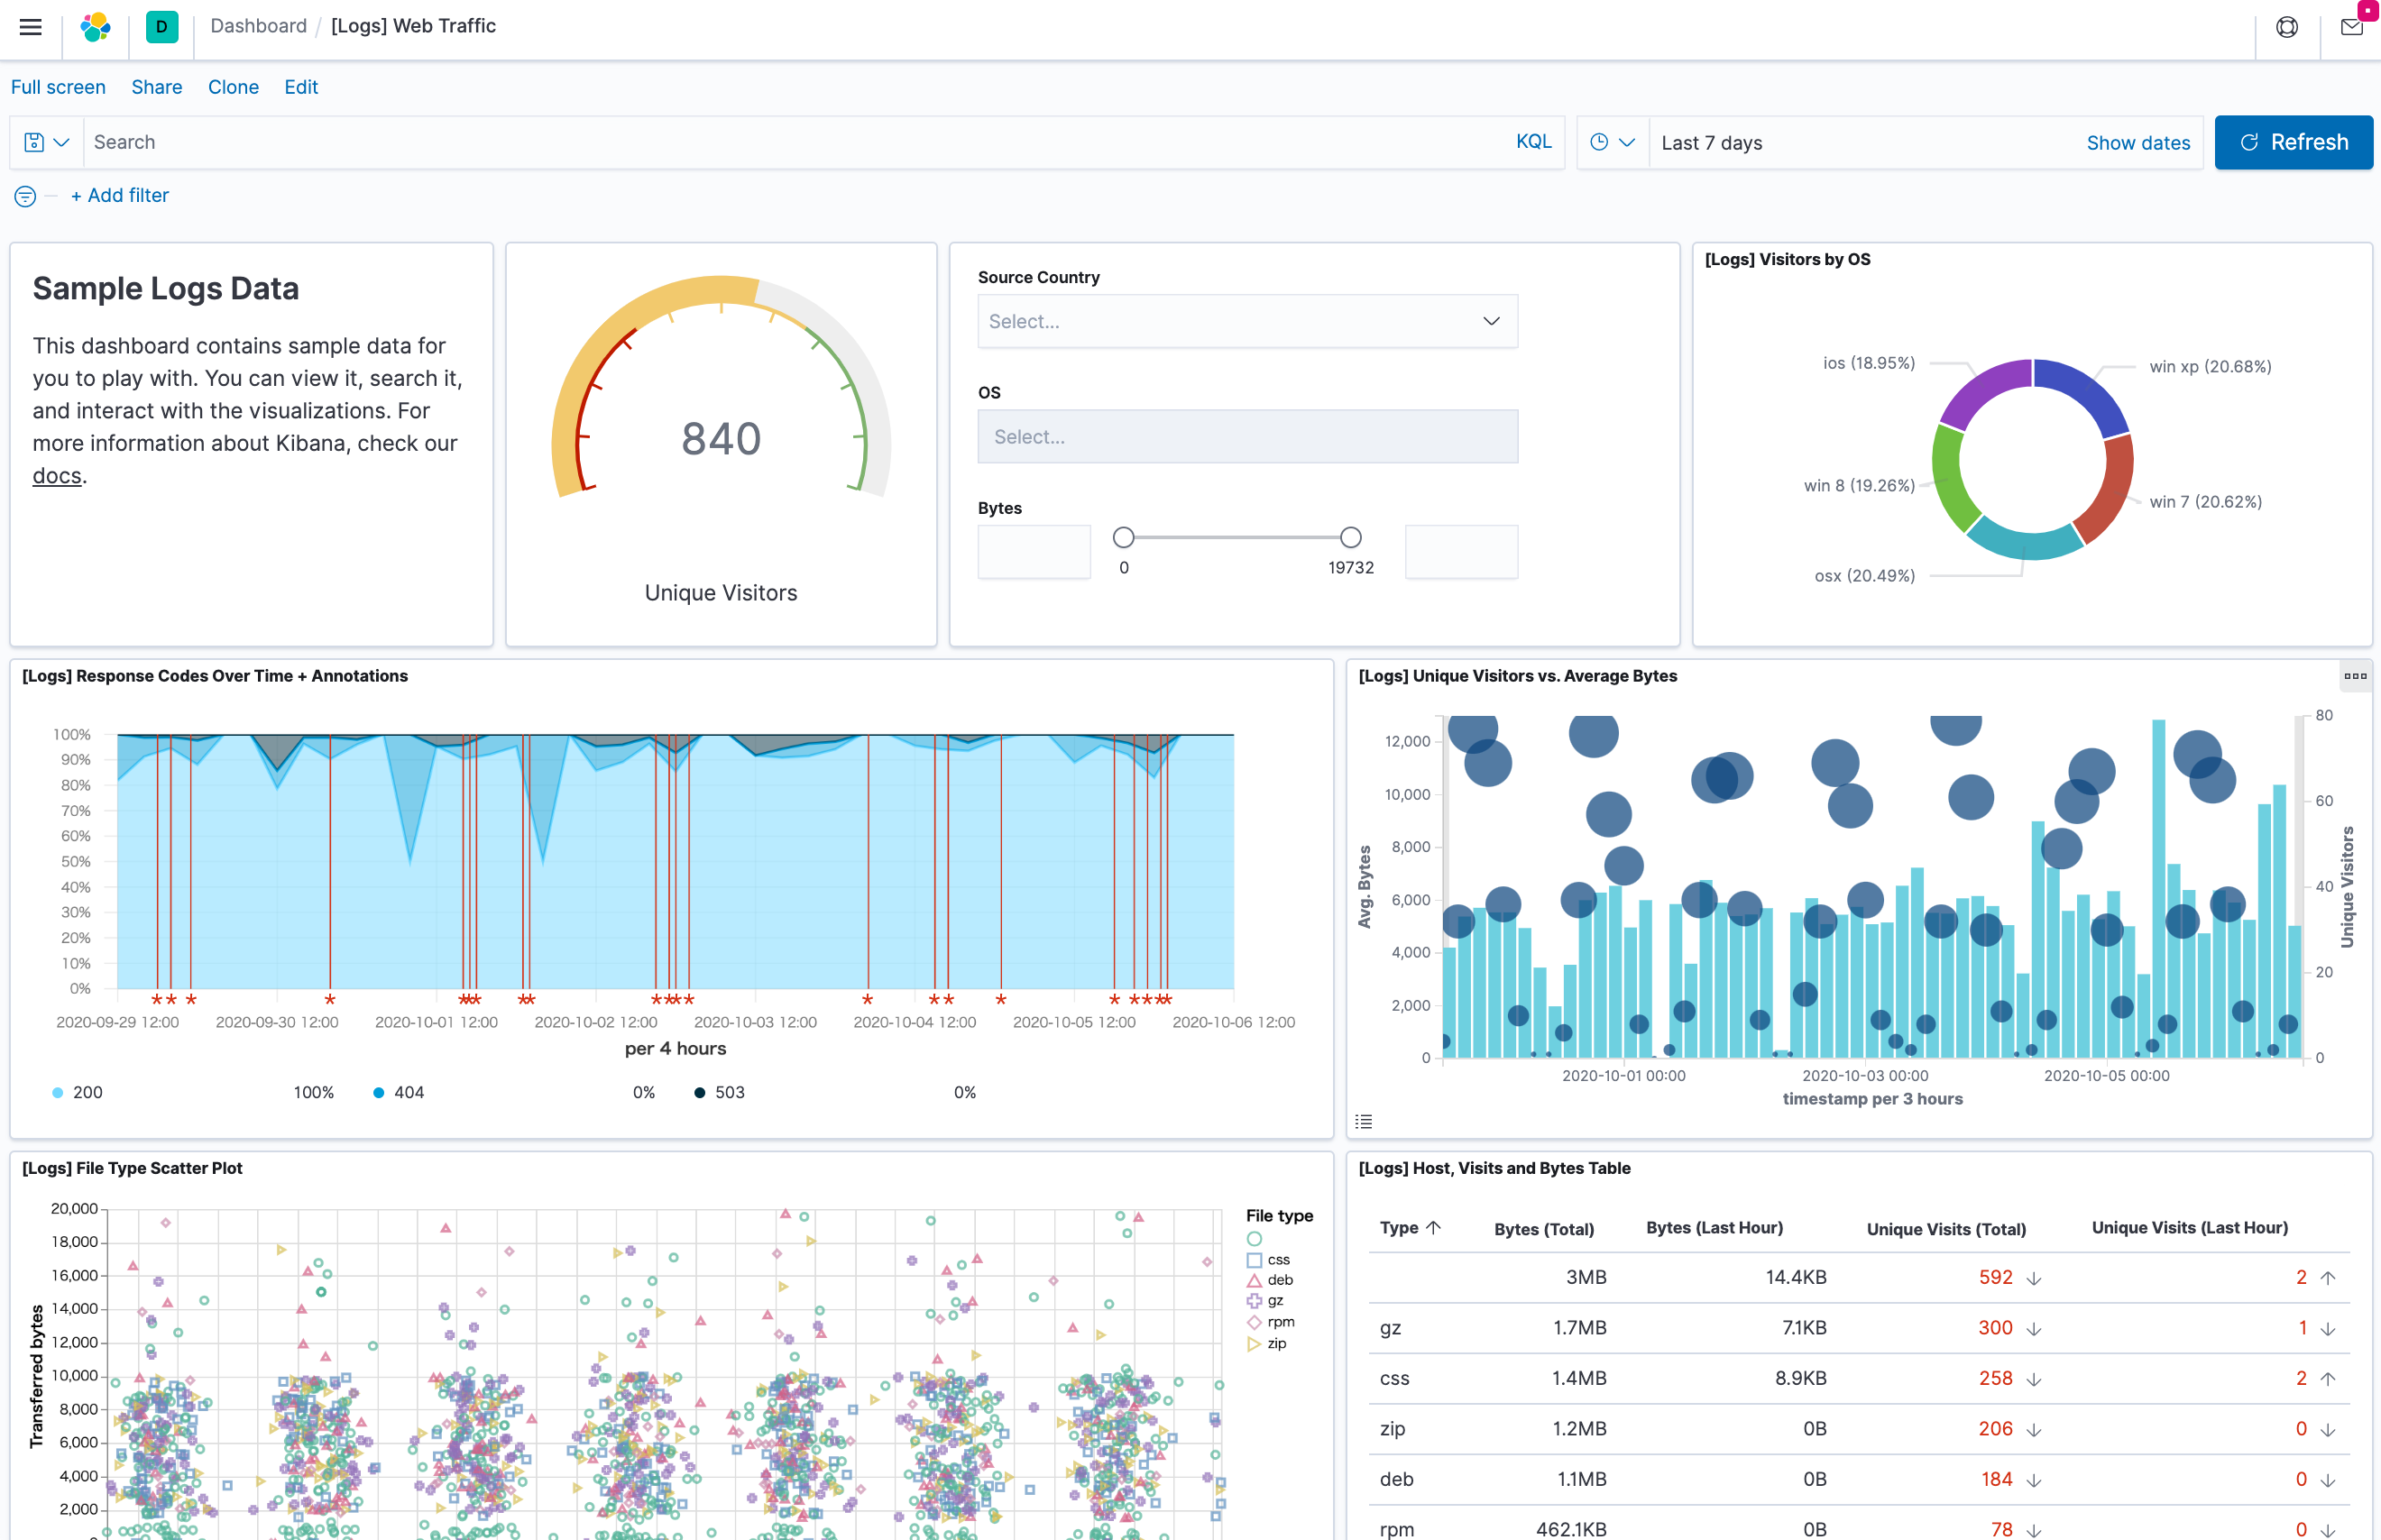Image resolution: width=2381 pixels, height=1540 pixels.
Task: Open the hamburger navigation menu
Action: [x=31, y=27]
